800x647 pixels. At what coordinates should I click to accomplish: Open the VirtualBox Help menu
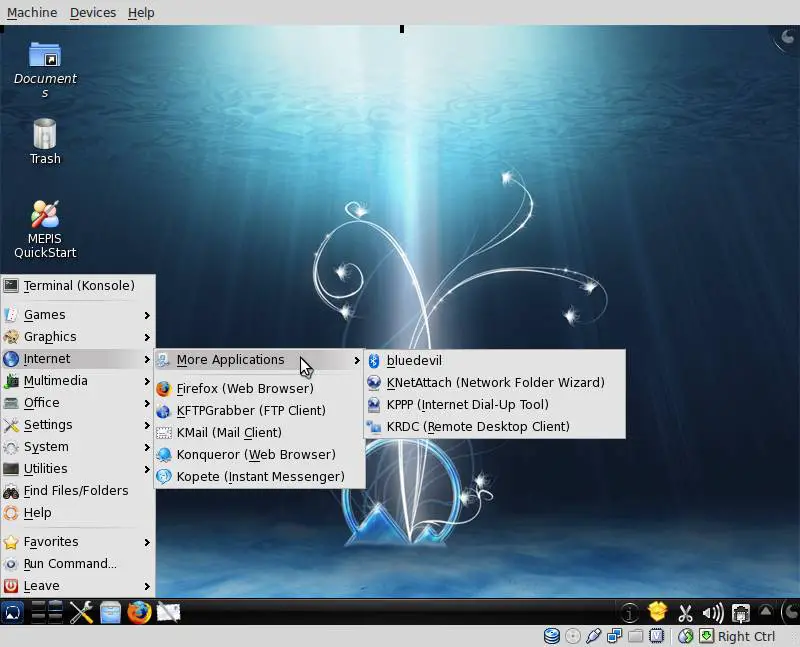pyautogui.click(x=141, y=12)
